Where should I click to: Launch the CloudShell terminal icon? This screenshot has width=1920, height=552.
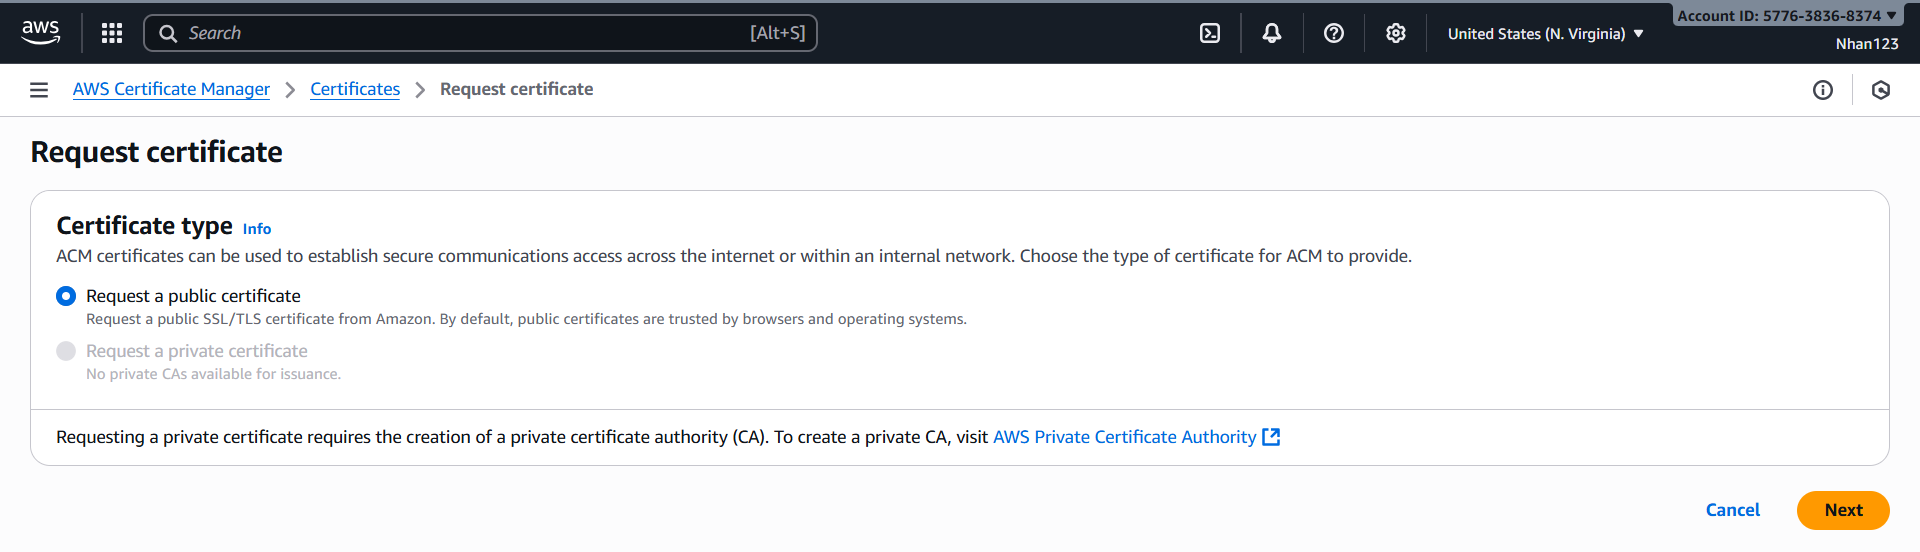click(x=1210, y=33)
